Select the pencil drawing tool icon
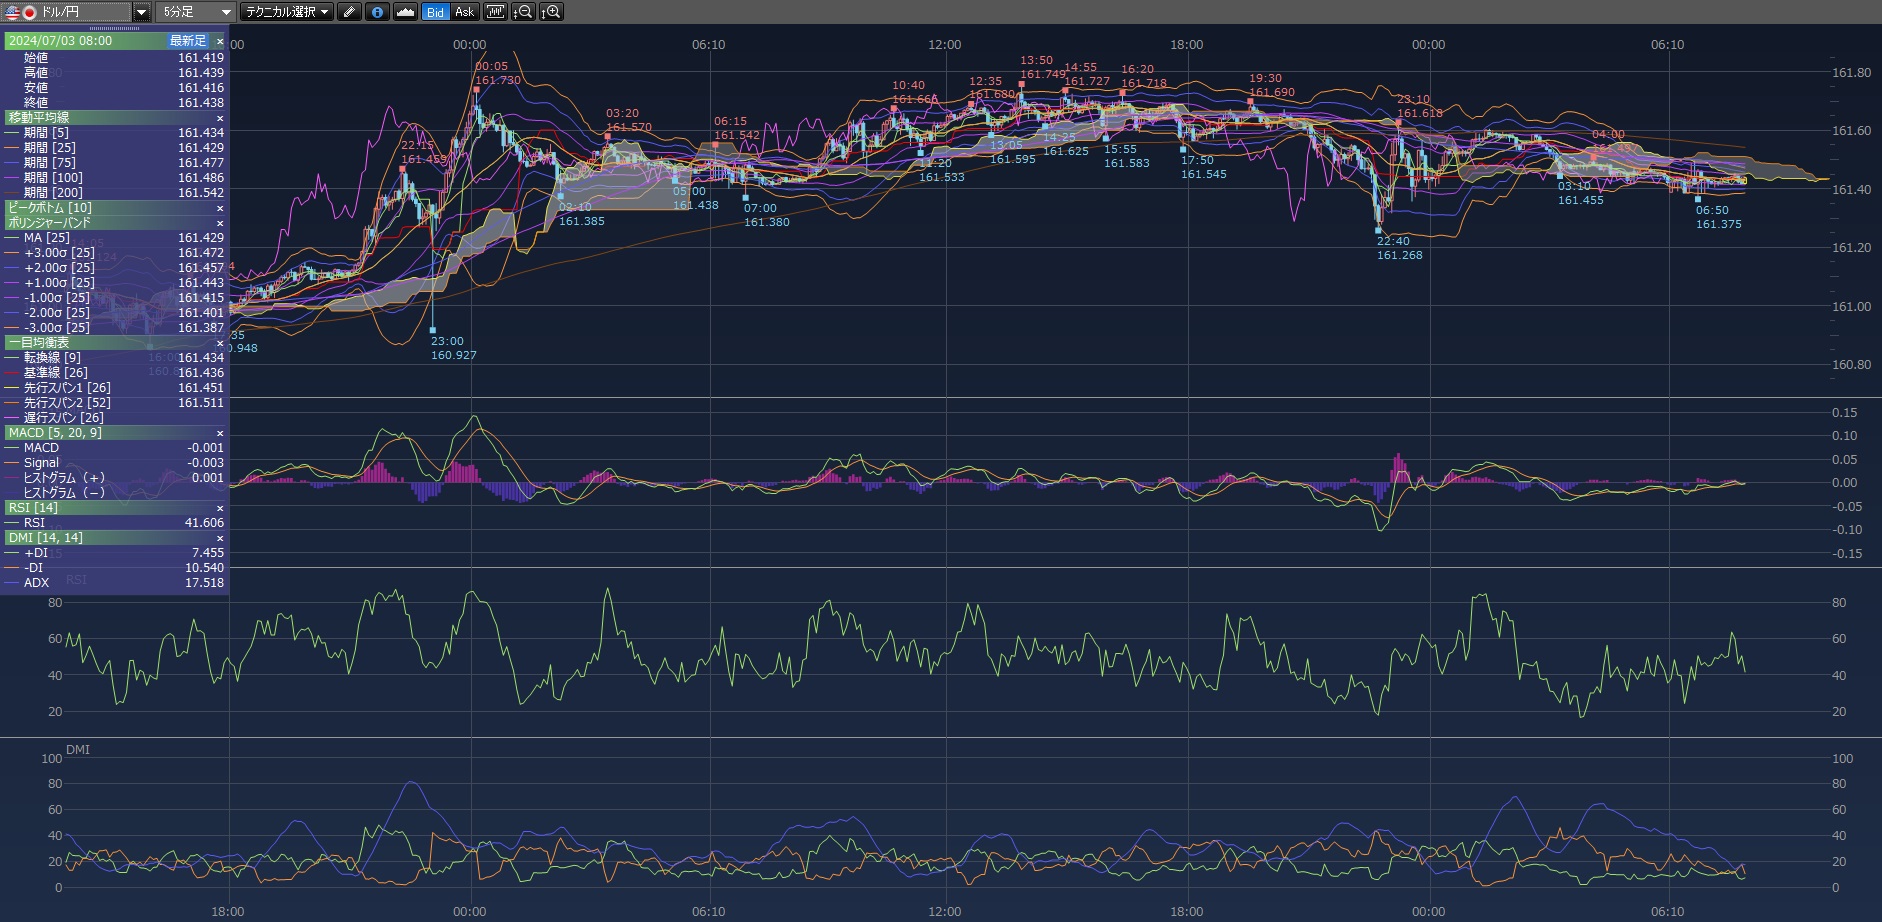This screenshot has height=922, width=1882. click(x=348, y=12)
